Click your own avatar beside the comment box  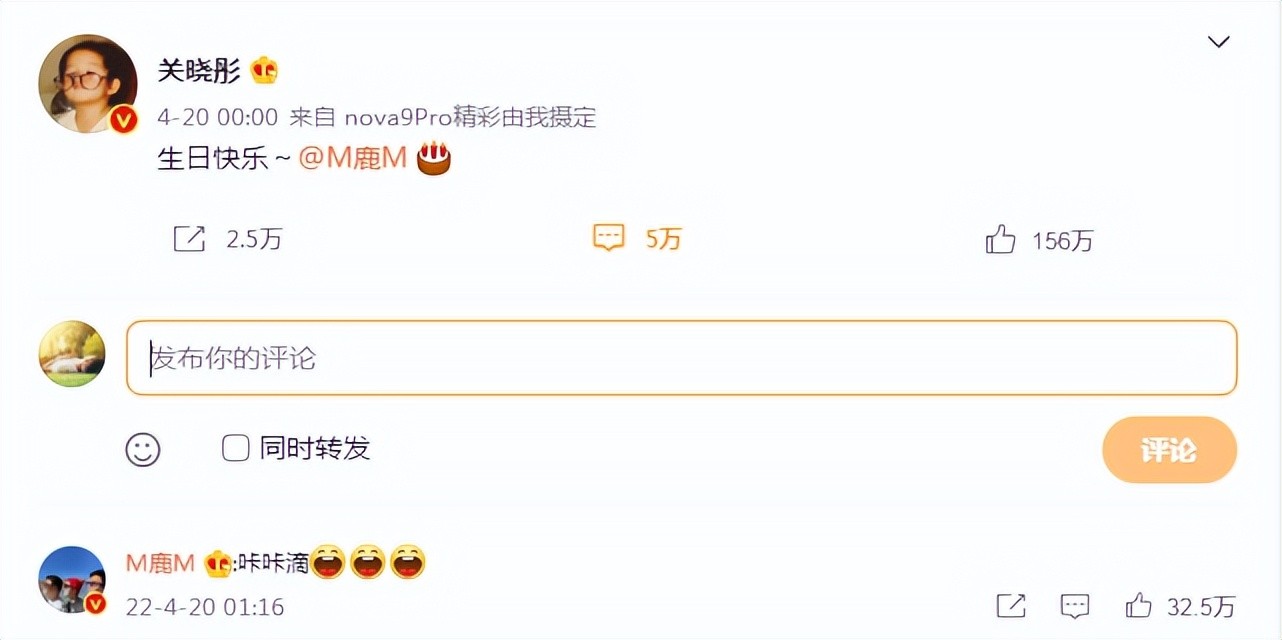(x=72, y=354)
